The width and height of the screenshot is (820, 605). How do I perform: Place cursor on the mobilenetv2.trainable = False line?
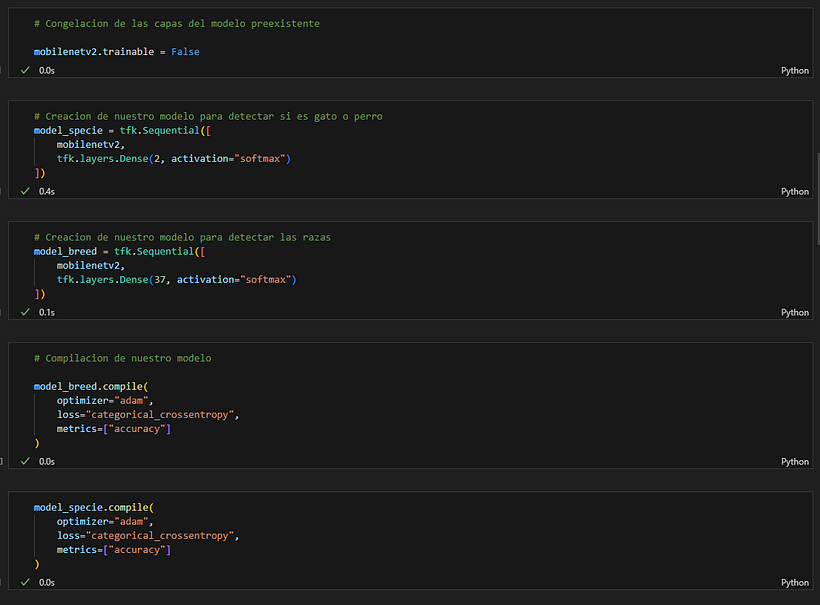click(116, 51)
